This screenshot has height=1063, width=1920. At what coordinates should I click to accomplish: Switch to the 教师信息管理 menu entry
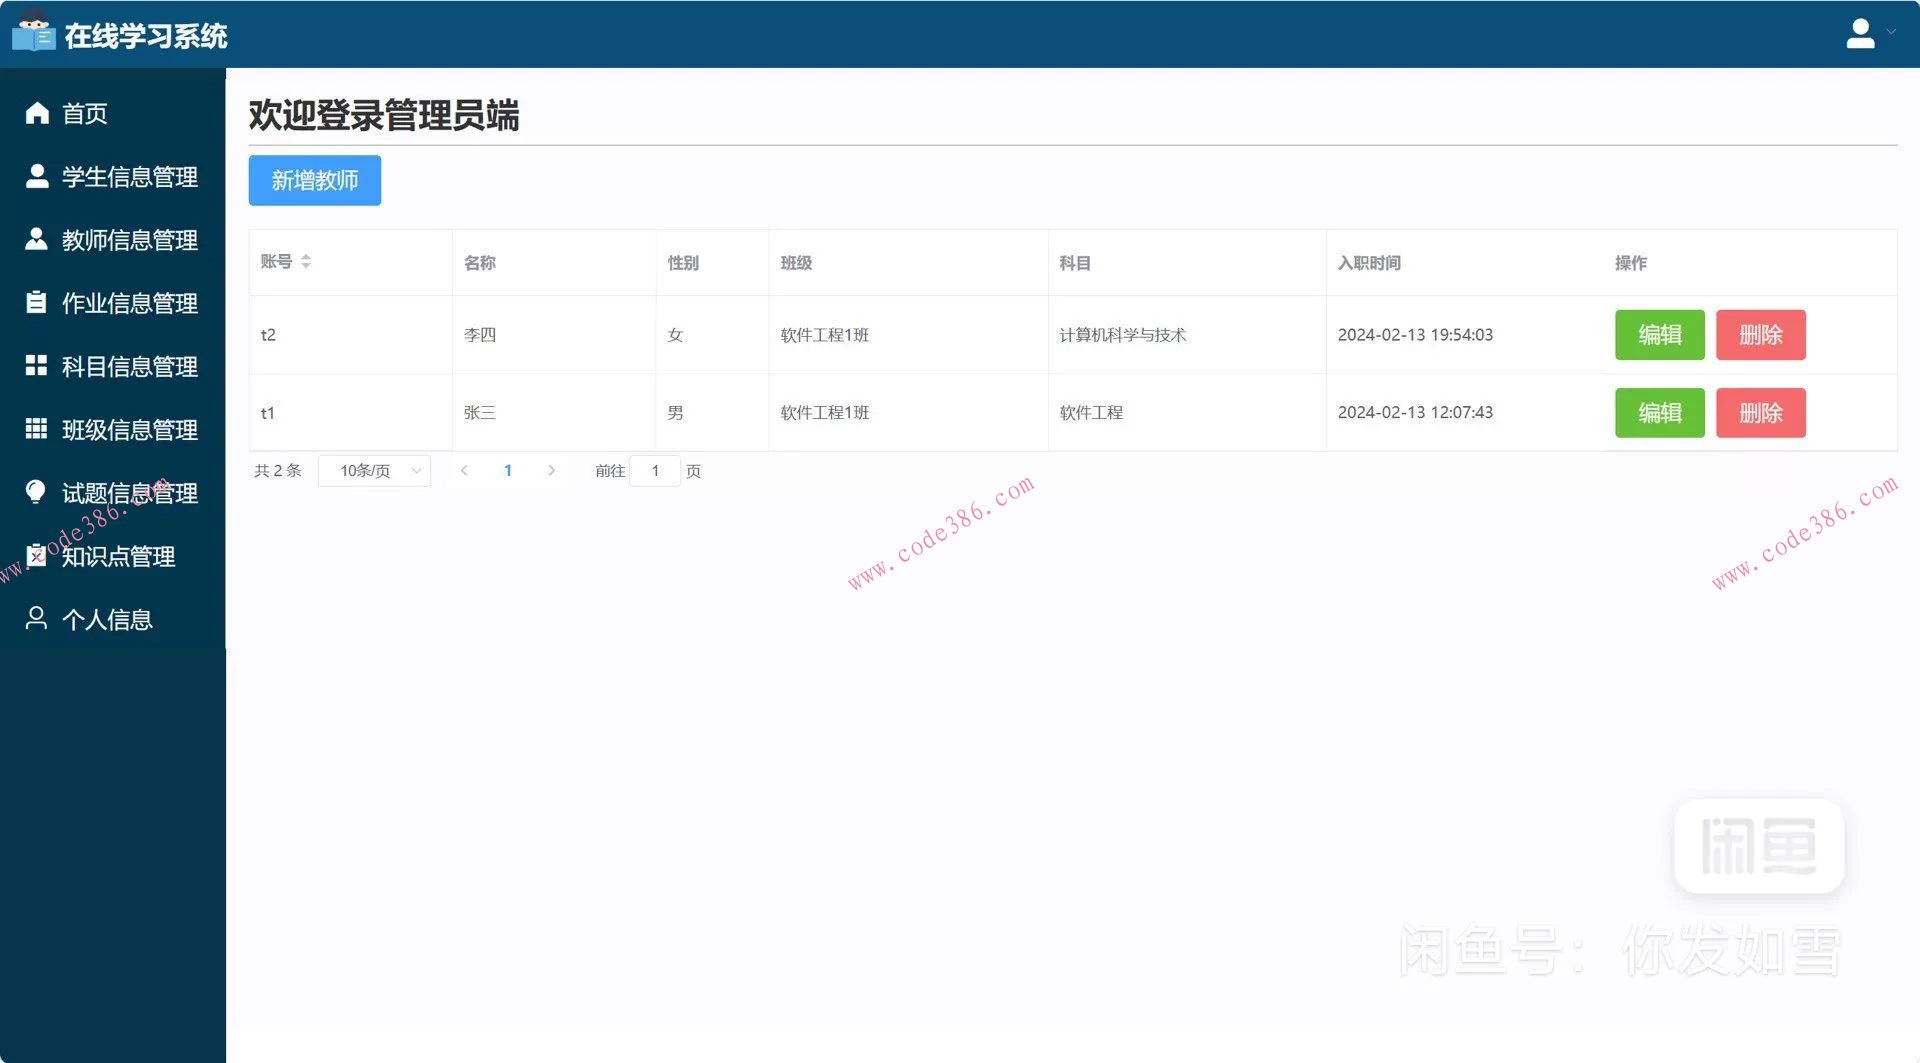pyautogui.click(x=129, y=239)
